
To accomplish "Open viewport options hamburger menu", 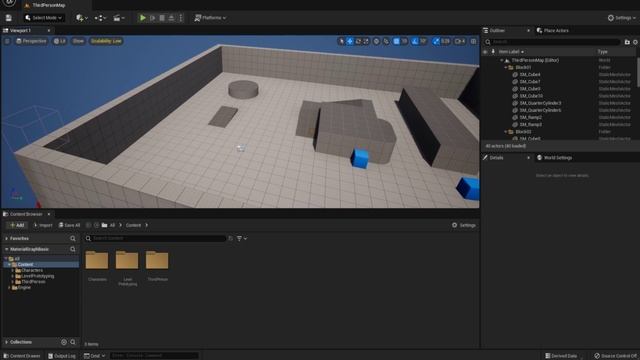I will coord(7,41).
